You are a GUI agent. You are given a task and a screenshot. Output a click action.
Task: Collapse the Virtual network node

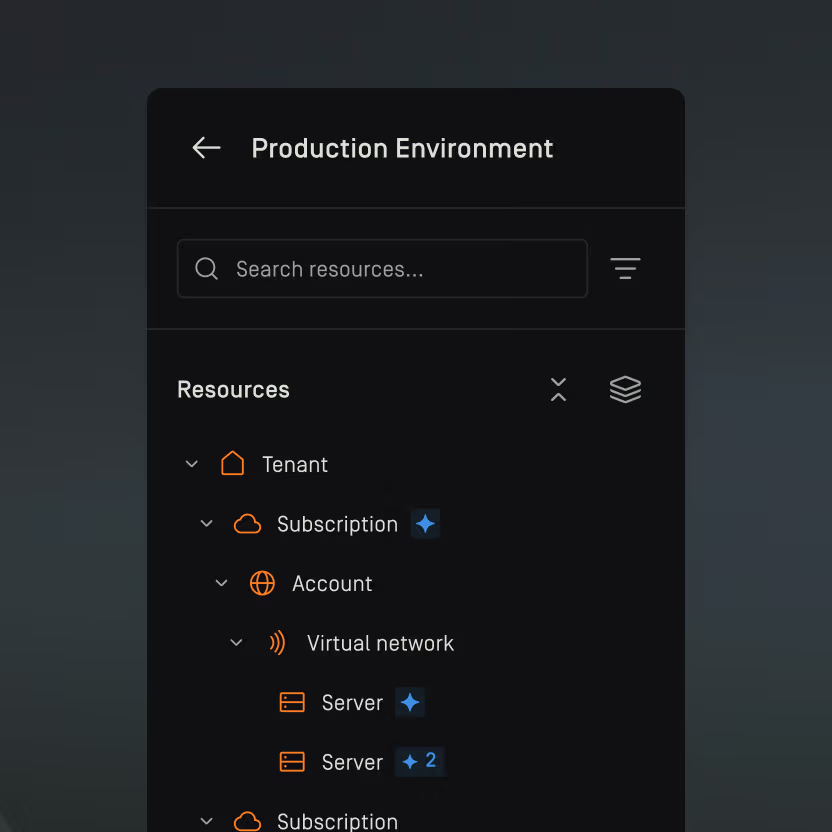236,643
